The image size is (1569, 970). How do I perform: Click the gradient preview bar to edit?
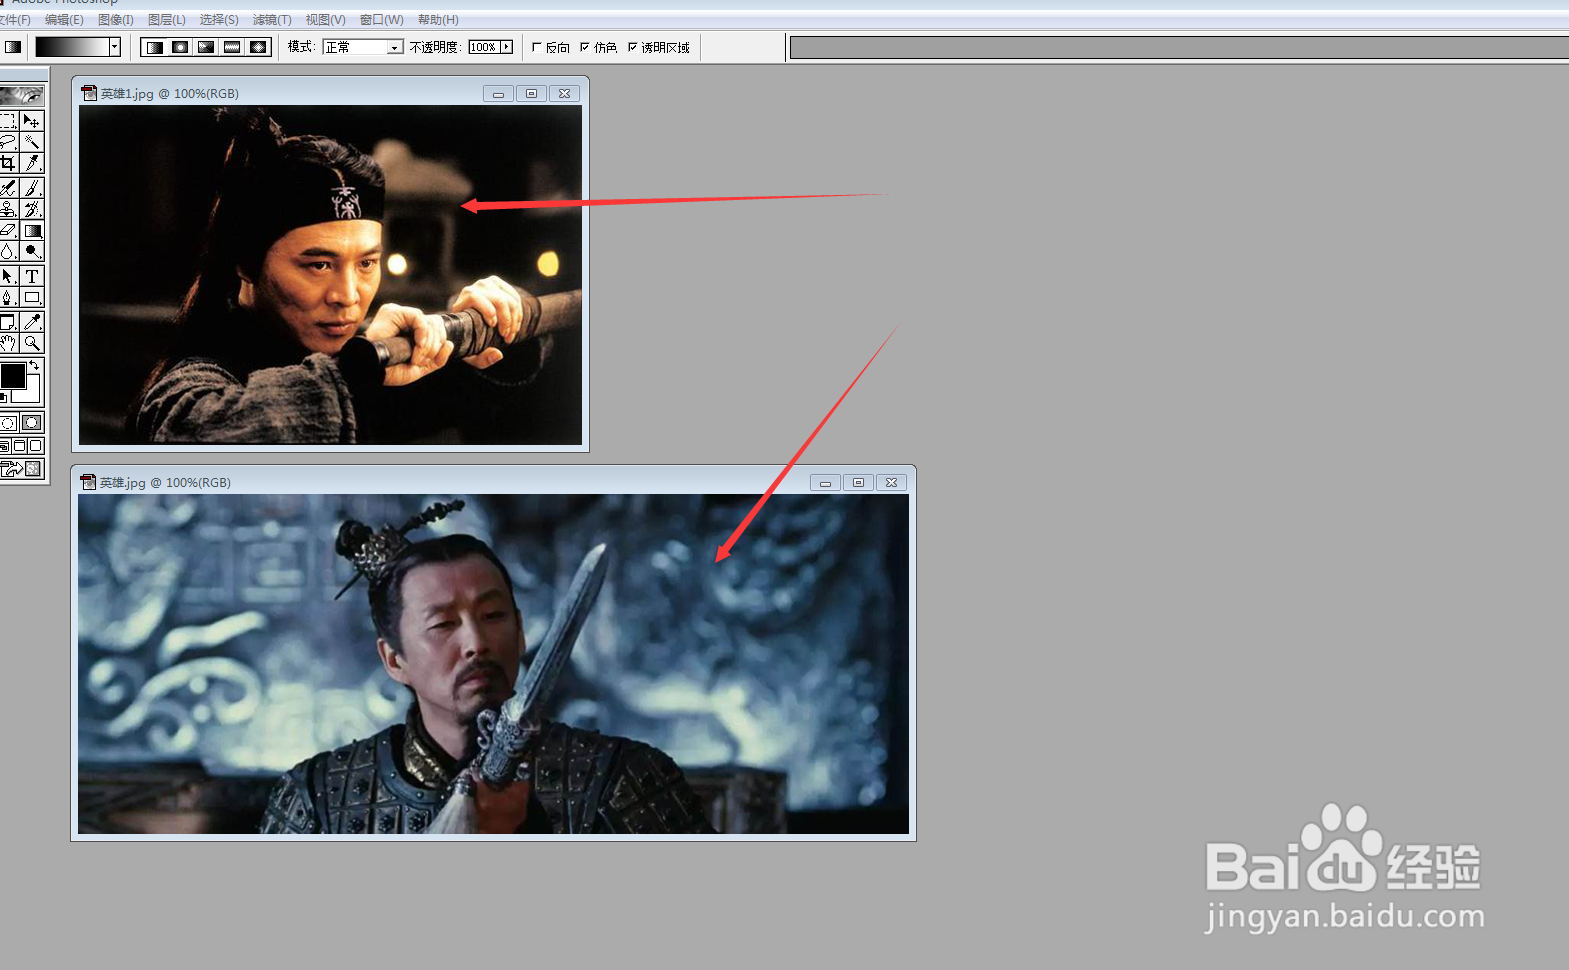72,47
